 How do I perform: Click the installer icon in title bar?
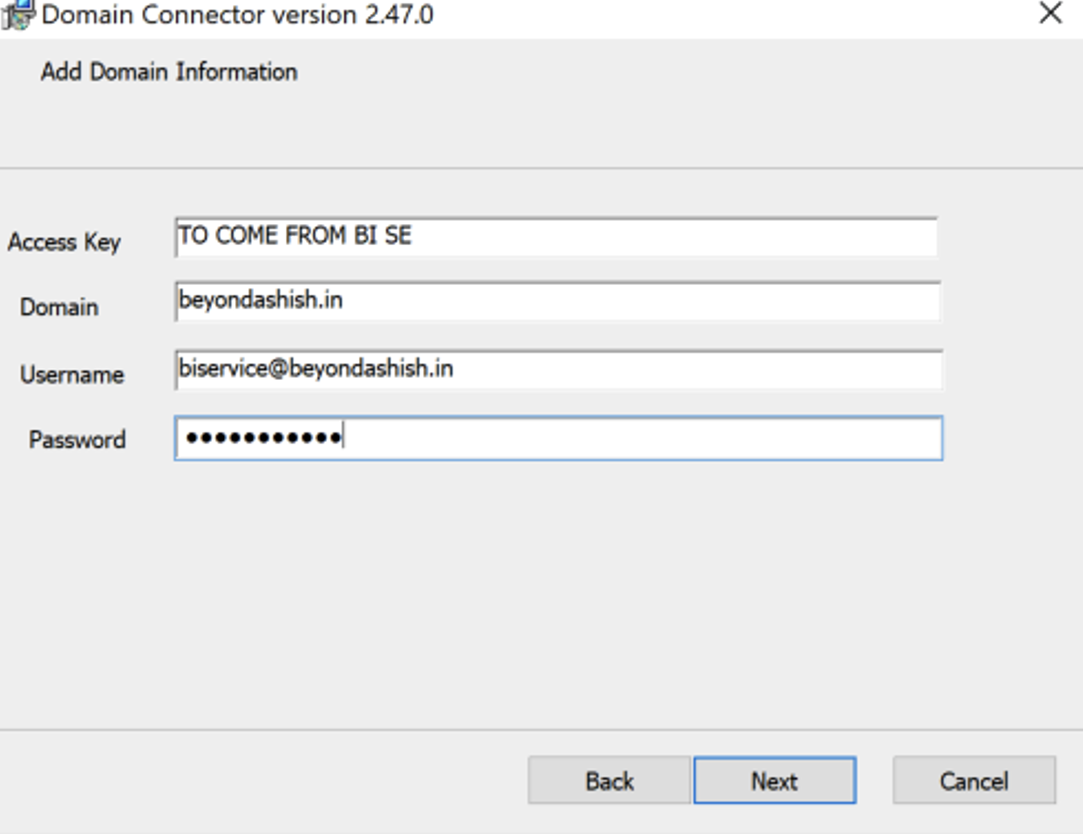click(18, 14)
